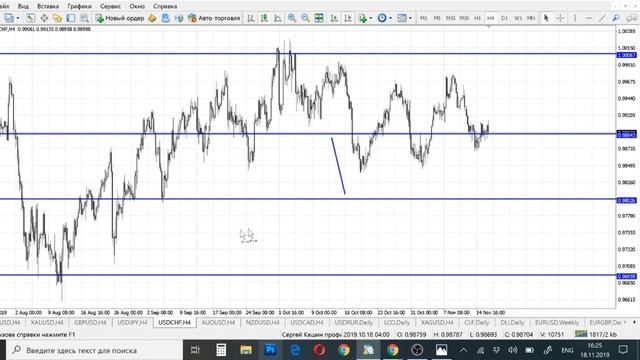
Task: Click the head-shaped icon after MetaEditor
Action: pos(165,18)
